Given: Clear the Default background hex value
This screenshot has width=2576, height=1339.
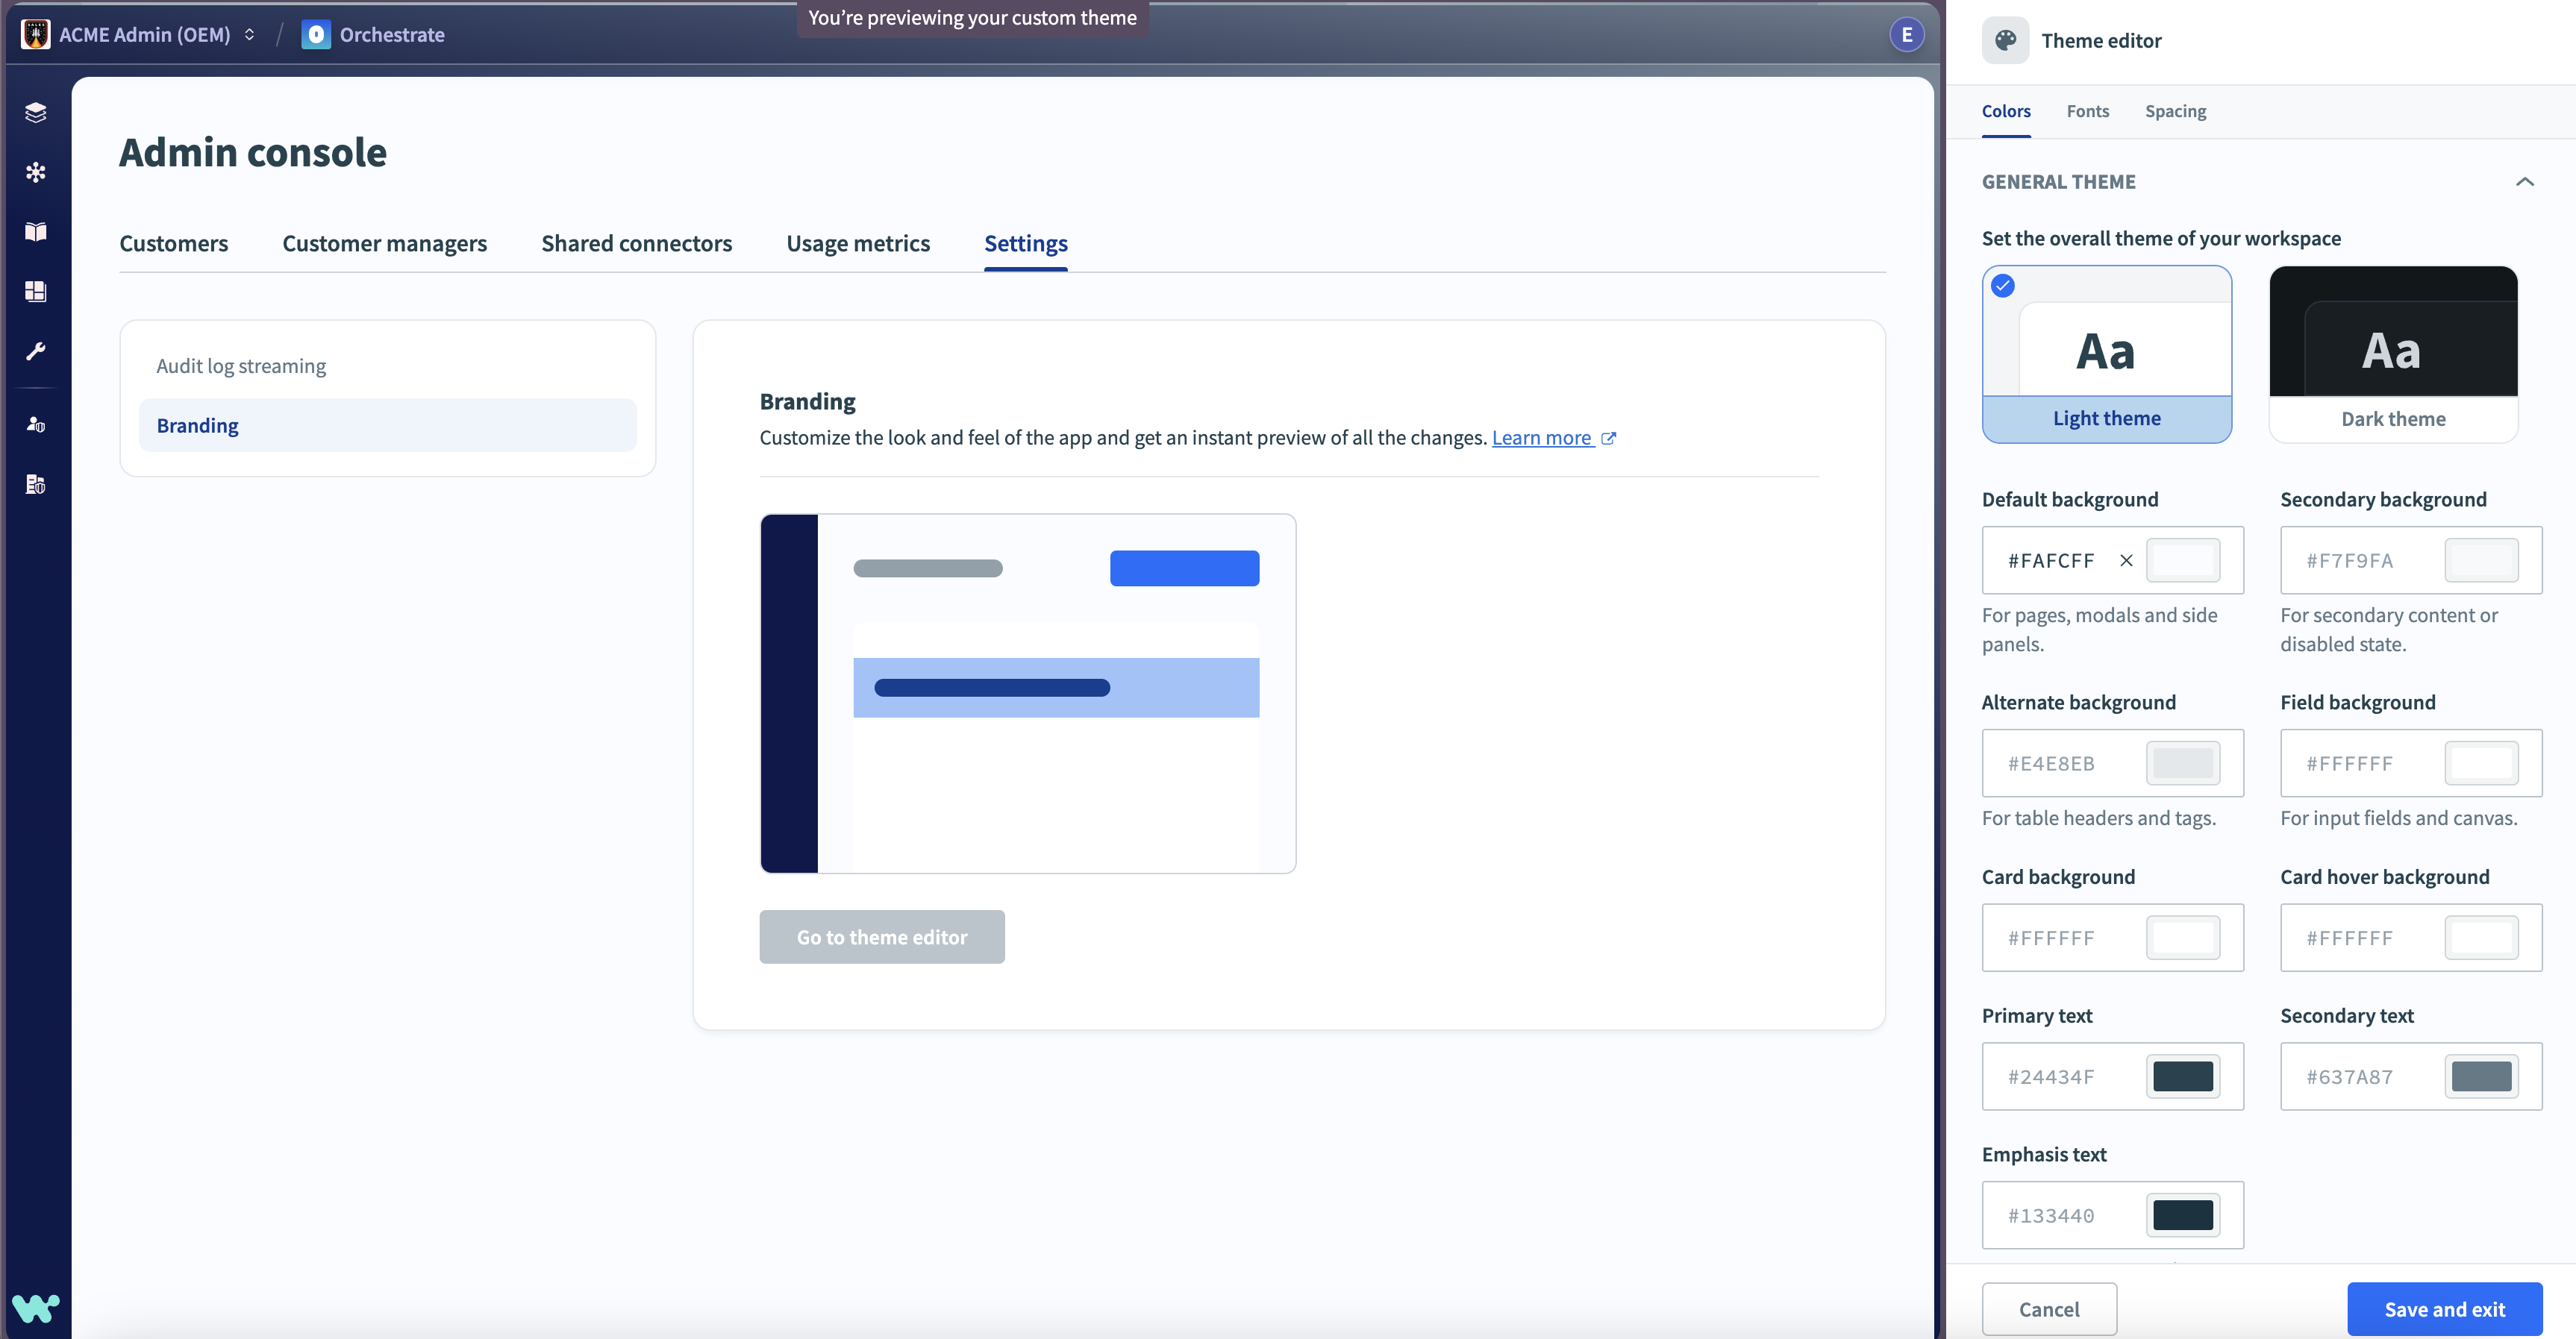Looking at the screenshot, I should [x=2126, y=561].
